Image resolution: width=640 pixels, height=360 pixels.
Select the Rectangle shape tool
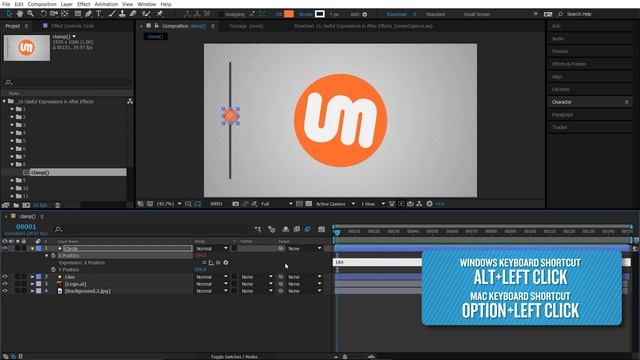[x=78, y=14]
